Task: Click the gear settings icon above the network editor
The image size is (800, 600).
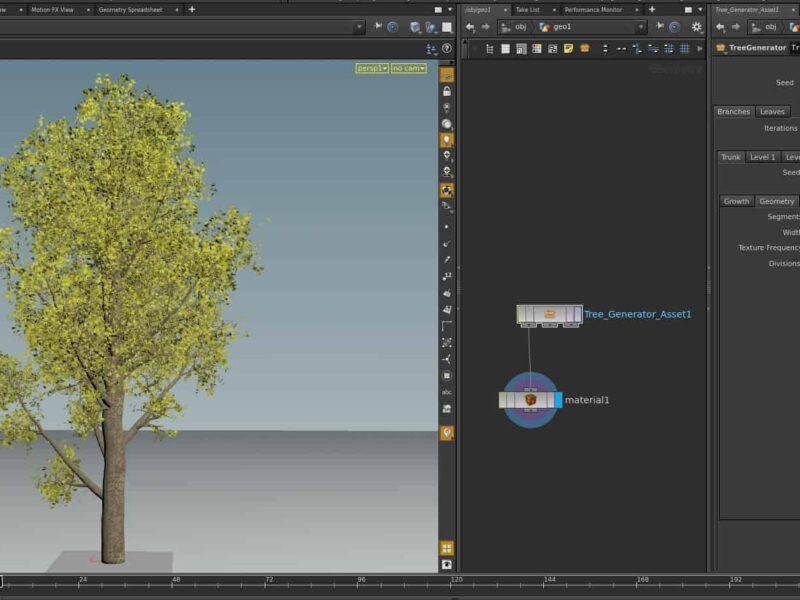Action: (695, 26)
